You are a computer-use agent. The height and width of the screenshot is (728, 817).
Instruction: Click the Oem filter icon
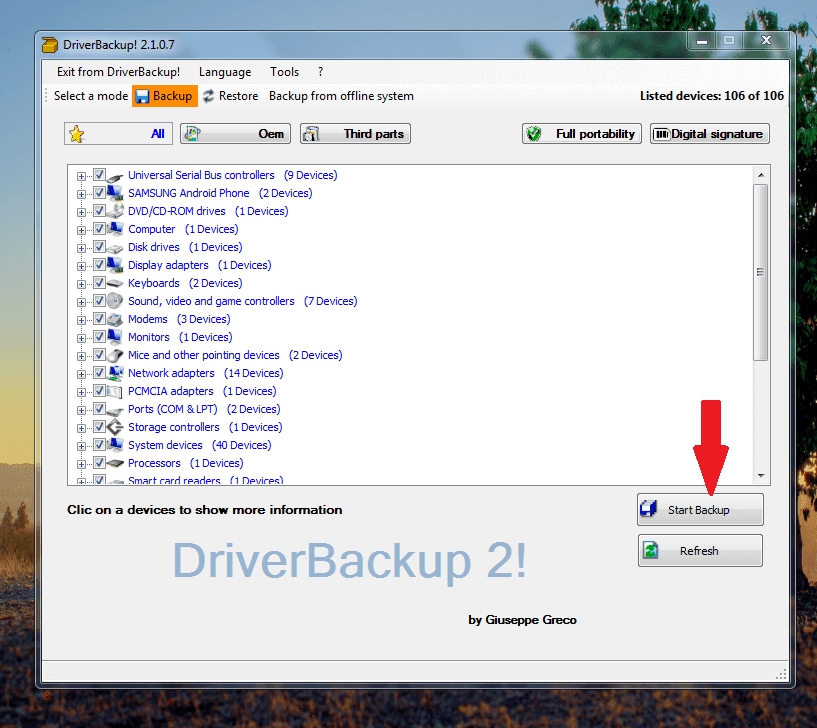(192, 134)
